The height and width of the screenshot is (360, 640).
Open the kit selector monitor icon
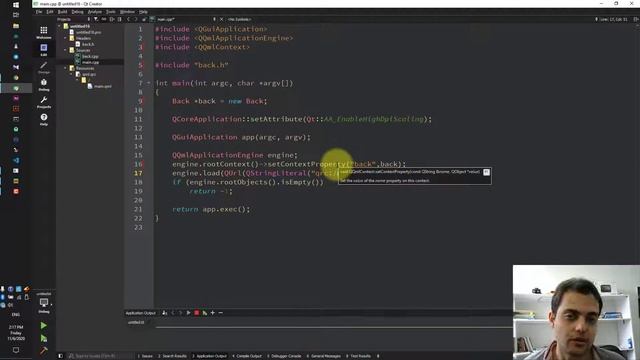44,302
